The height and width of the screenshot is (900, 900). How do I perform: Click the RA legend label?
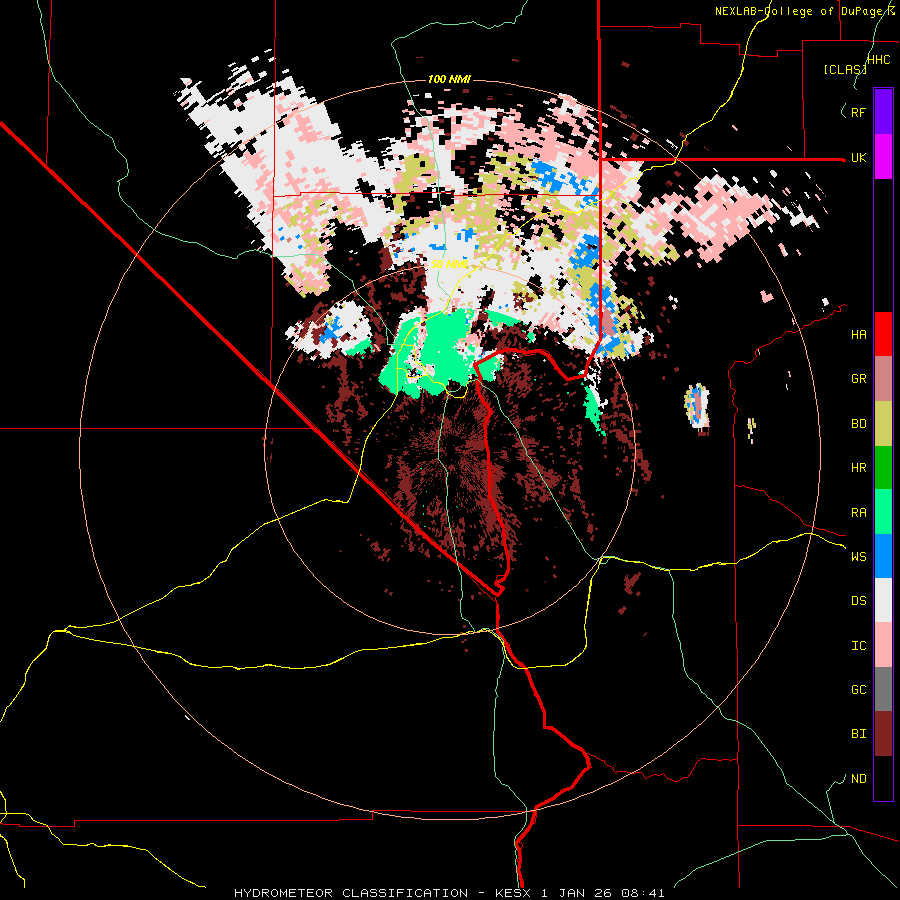click(x=858, y=513)
